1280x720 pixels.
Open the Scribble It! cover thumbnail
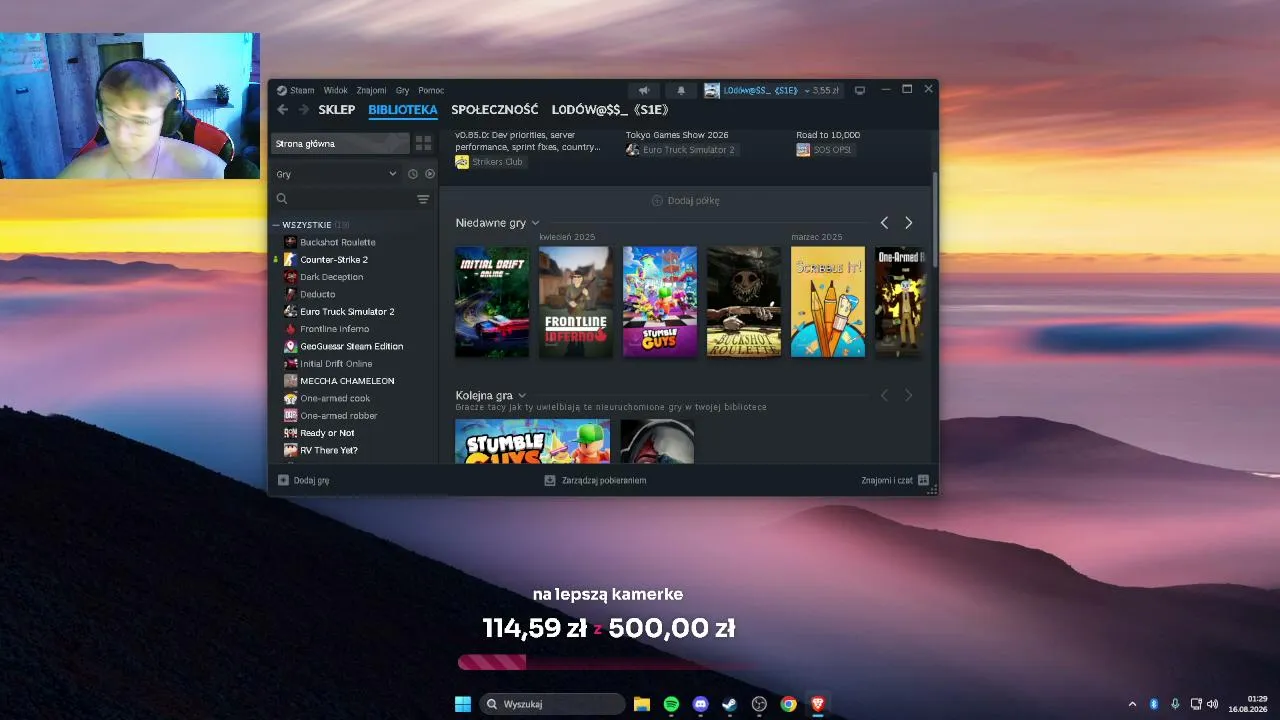828,302
